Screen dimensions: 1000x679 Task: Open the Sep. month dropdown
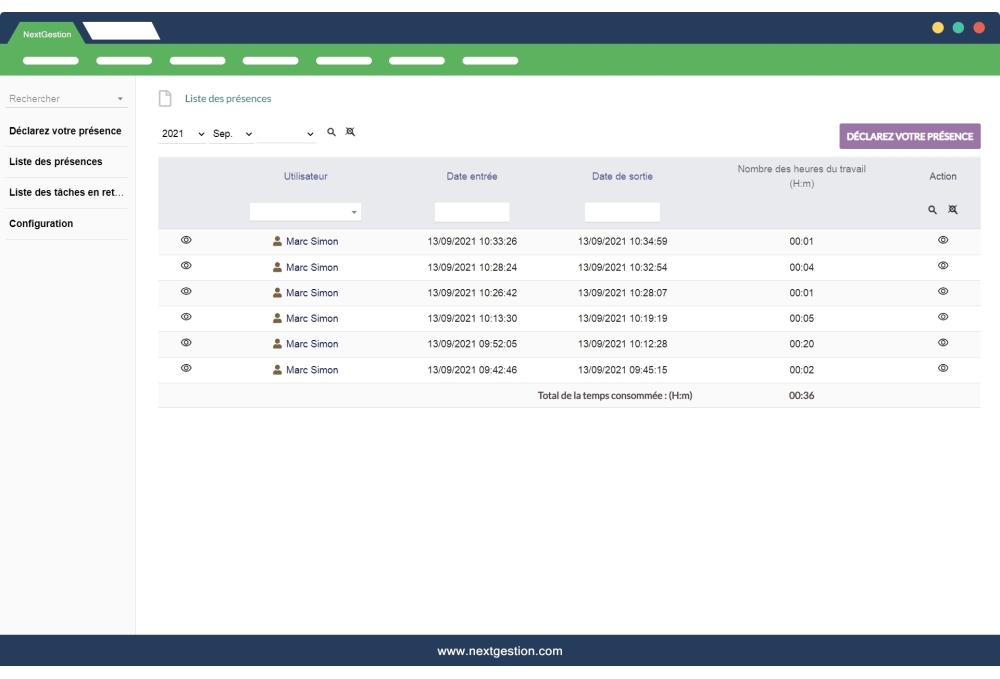[232, 134]
